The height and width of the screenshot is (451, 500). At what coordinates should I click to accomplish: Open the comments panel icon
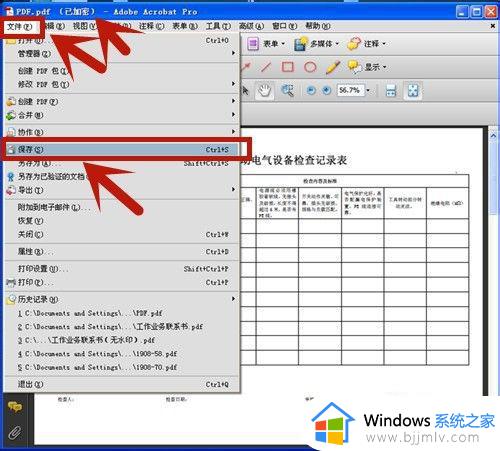[15, 407]
